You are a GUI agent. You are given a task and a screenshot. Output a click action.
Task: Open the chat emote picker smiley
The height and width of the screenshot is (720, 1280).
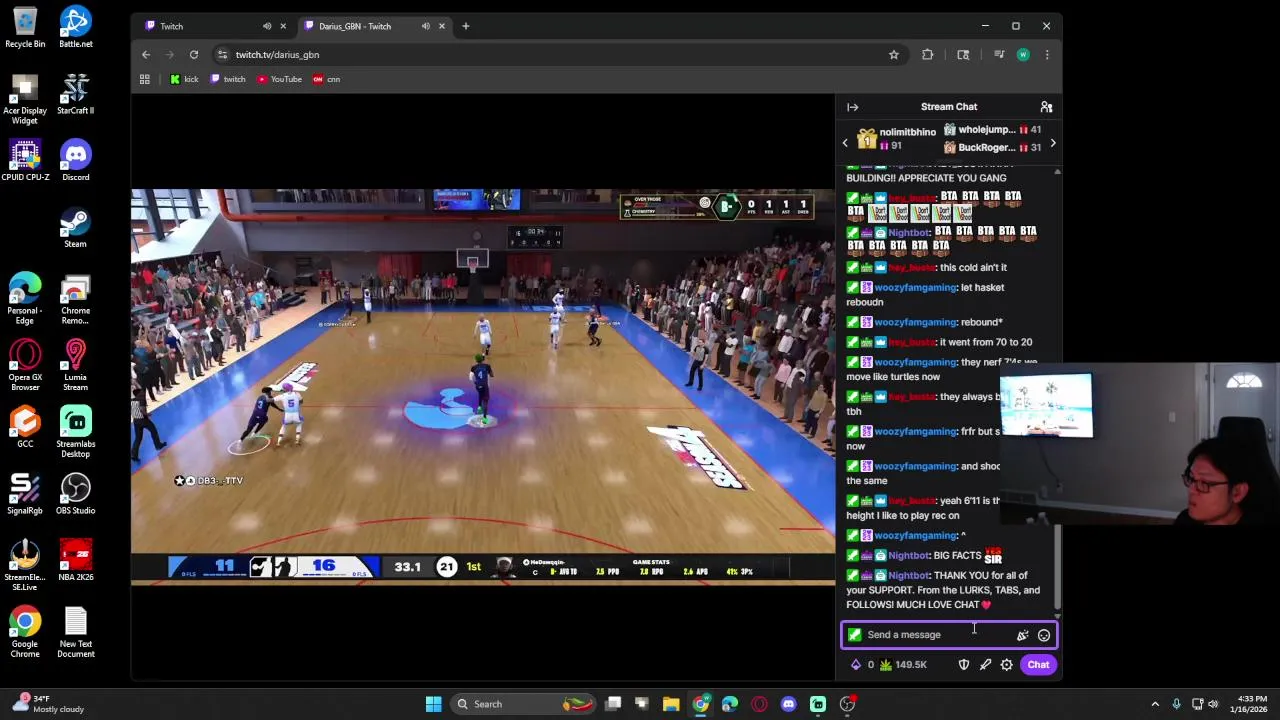tap(1043, 635)
